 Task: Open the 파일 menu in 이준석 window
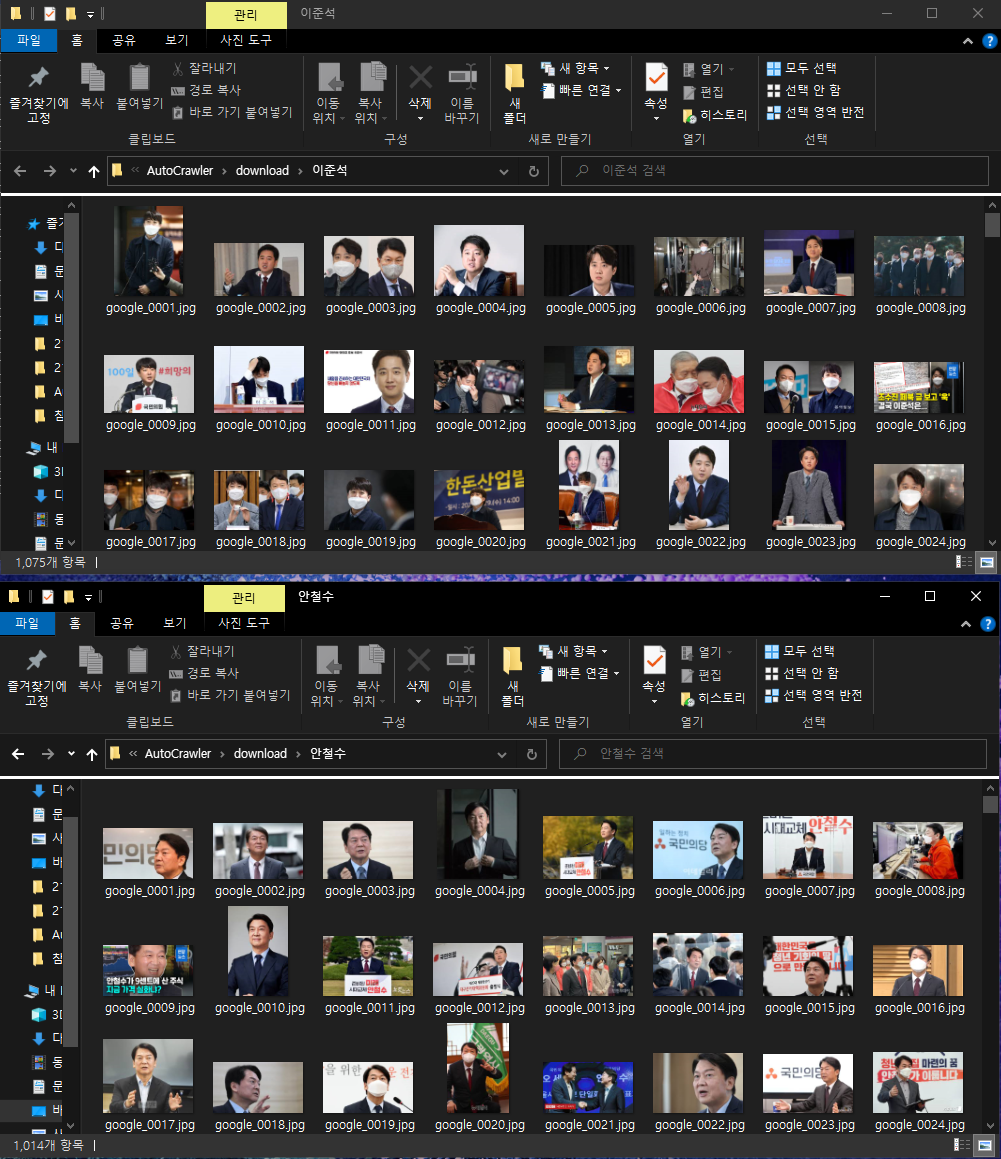point(29,40)
